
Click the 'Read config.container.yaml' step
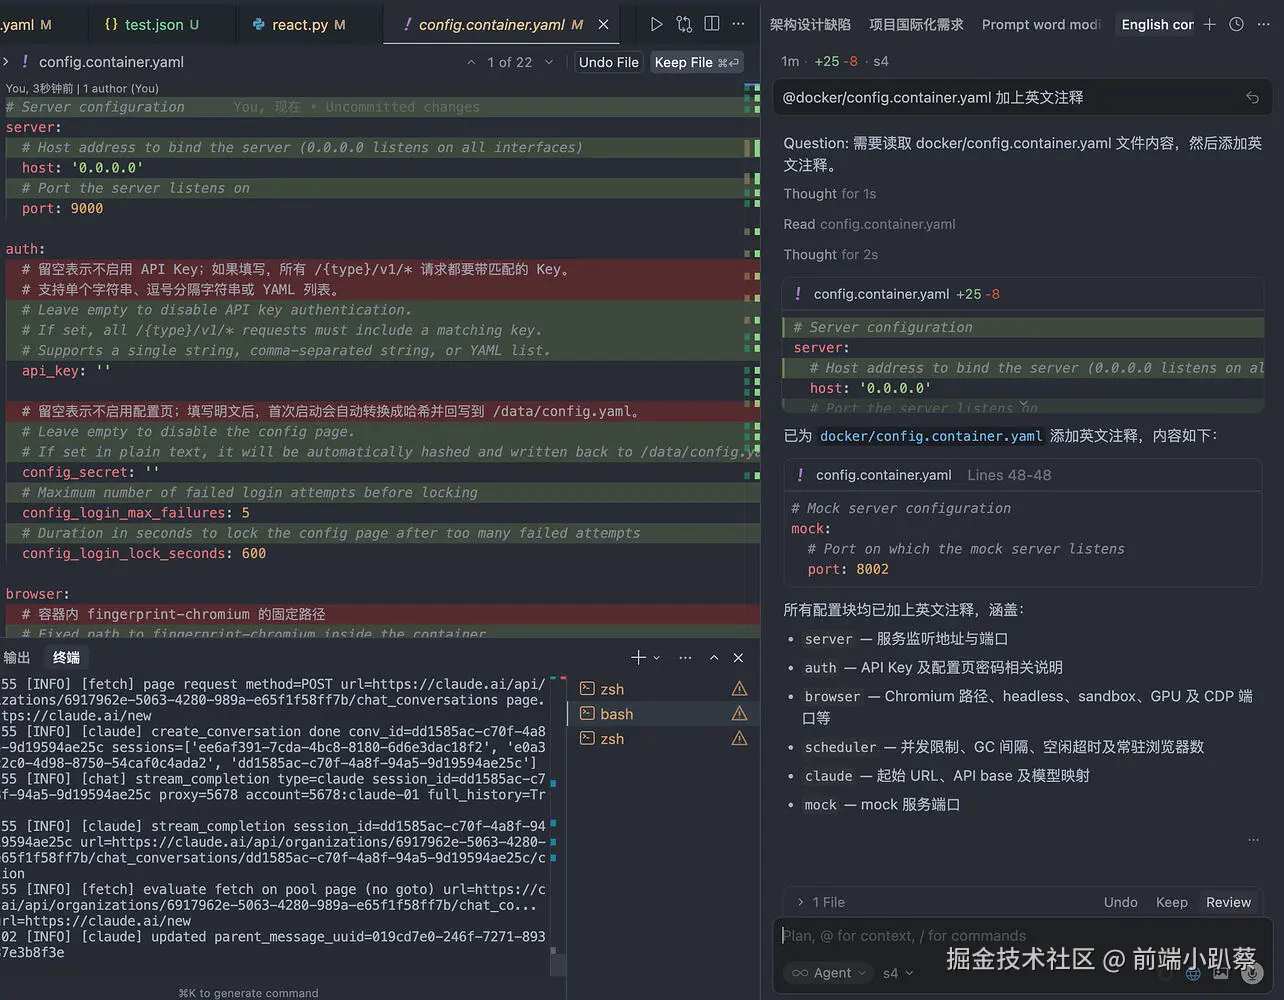click(869, 224)
